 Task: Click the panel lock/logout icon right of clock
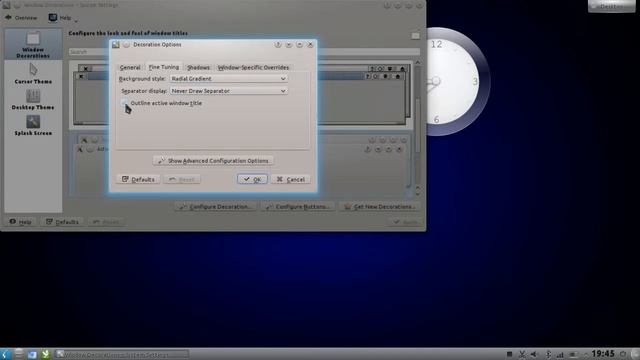pos(623,354)
